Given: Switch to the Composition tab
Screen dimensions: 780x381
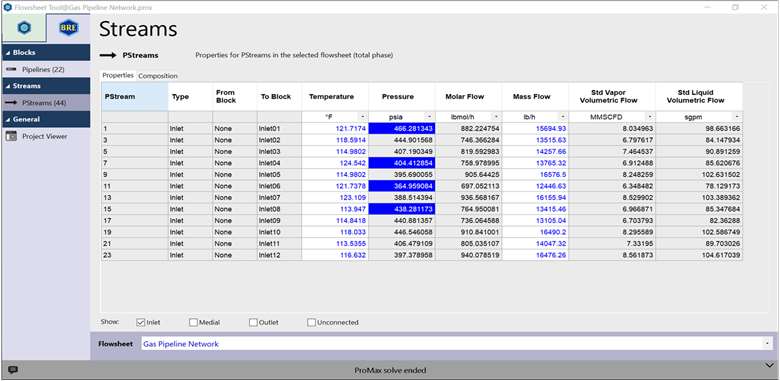Looking at the screenshot, I should click(x=158, y=76).
